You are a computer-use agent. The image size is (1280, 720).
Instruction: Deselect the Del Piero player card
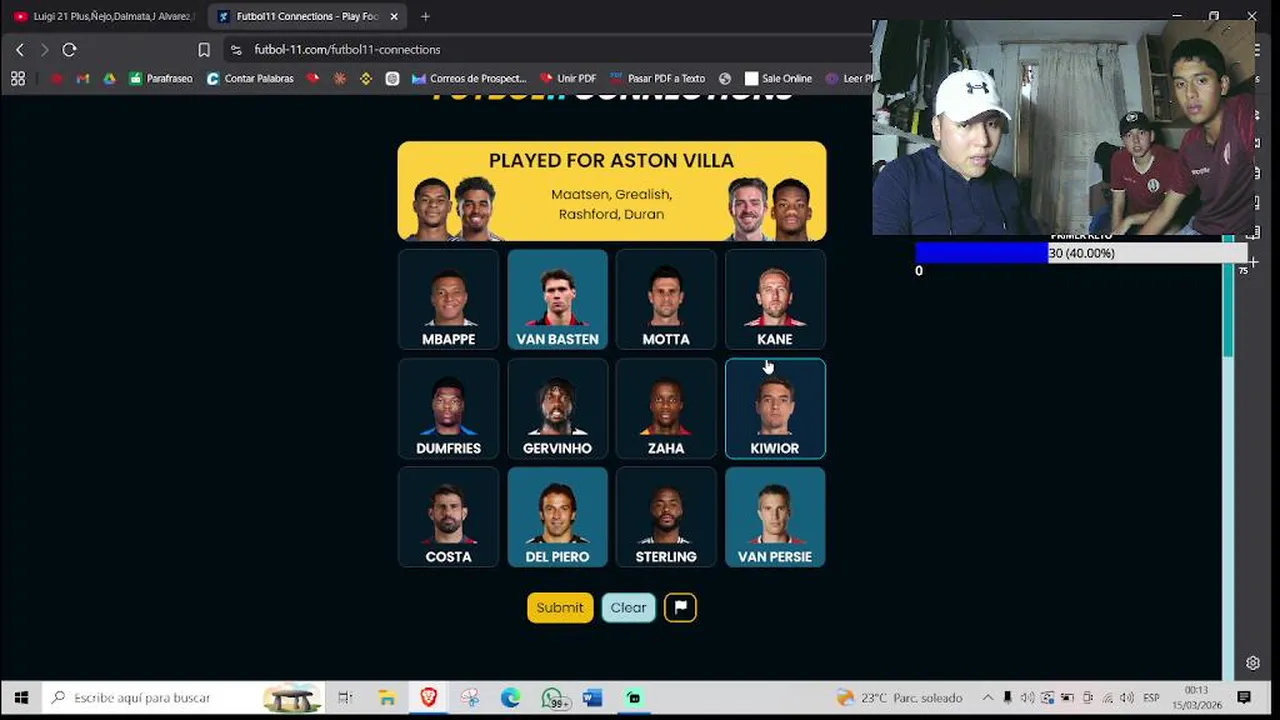point(557,517)
